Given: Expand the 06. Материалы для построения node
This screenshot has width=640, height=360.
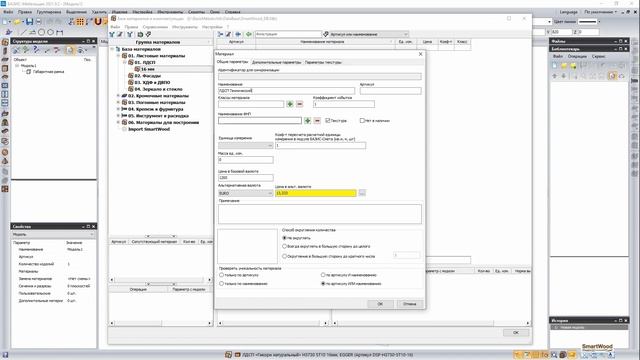Looking at the screenshot, I should point(118,122).
